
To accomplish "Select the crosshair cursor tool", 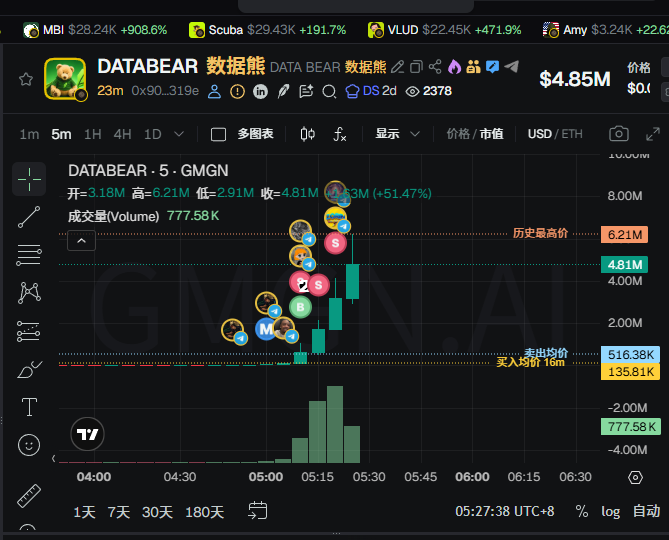I will tap(29, 179).
